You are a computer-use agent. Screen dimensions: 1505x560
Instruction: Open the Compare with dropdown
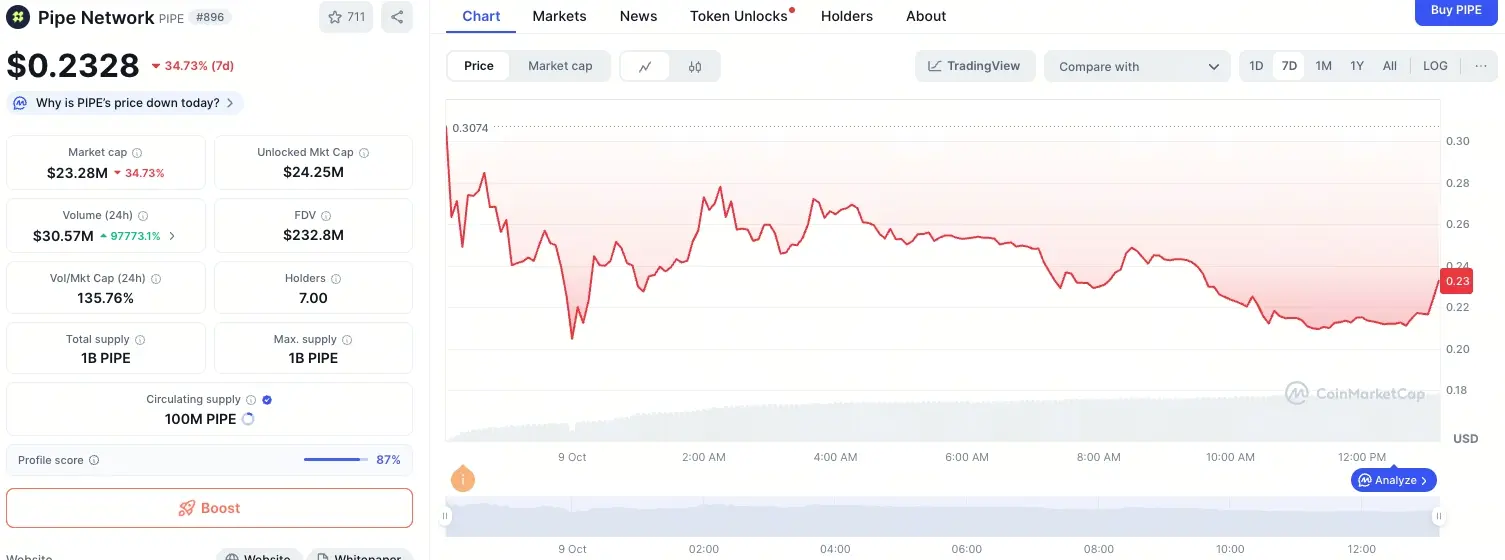pos(1138,67)
